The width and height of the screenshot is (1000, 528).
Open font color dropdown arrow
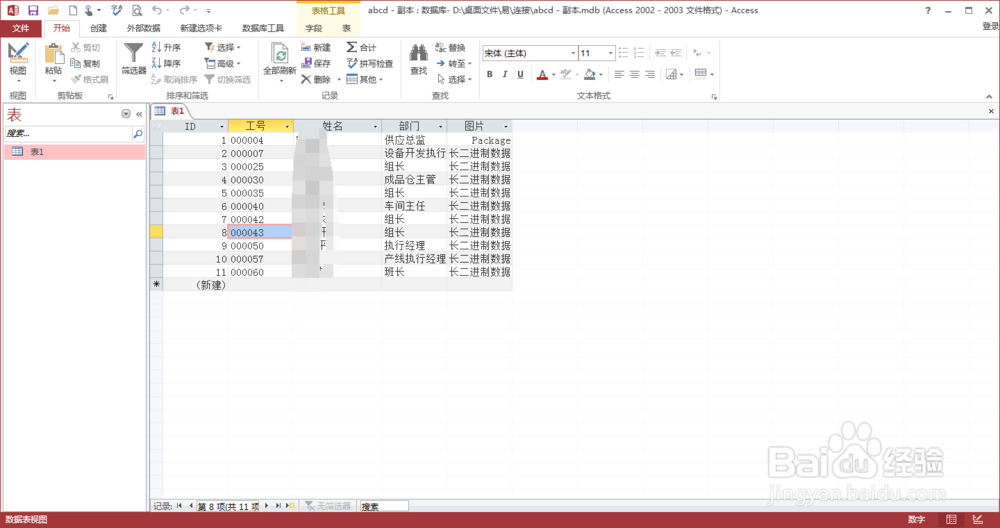click(x=554, y=75)
